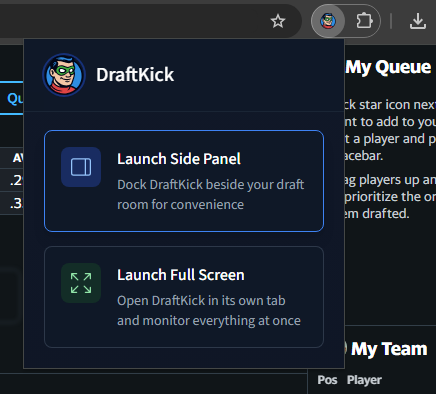
Task: Open the browser Downloads icon
Action: pos(418,21)
